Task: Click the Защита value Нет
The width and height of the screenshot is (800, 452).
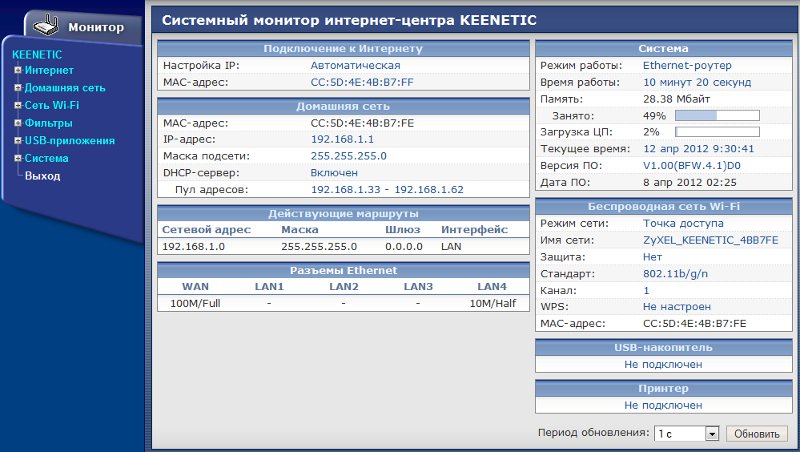Action: pyautogui.click(x=653, y=257)
